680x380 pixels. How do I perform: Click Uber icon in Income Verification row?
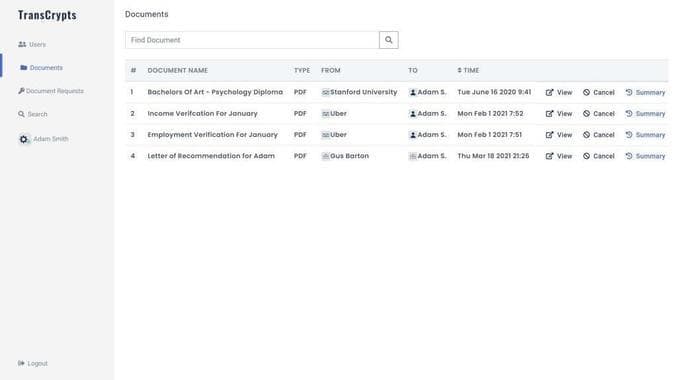(325, 114)
